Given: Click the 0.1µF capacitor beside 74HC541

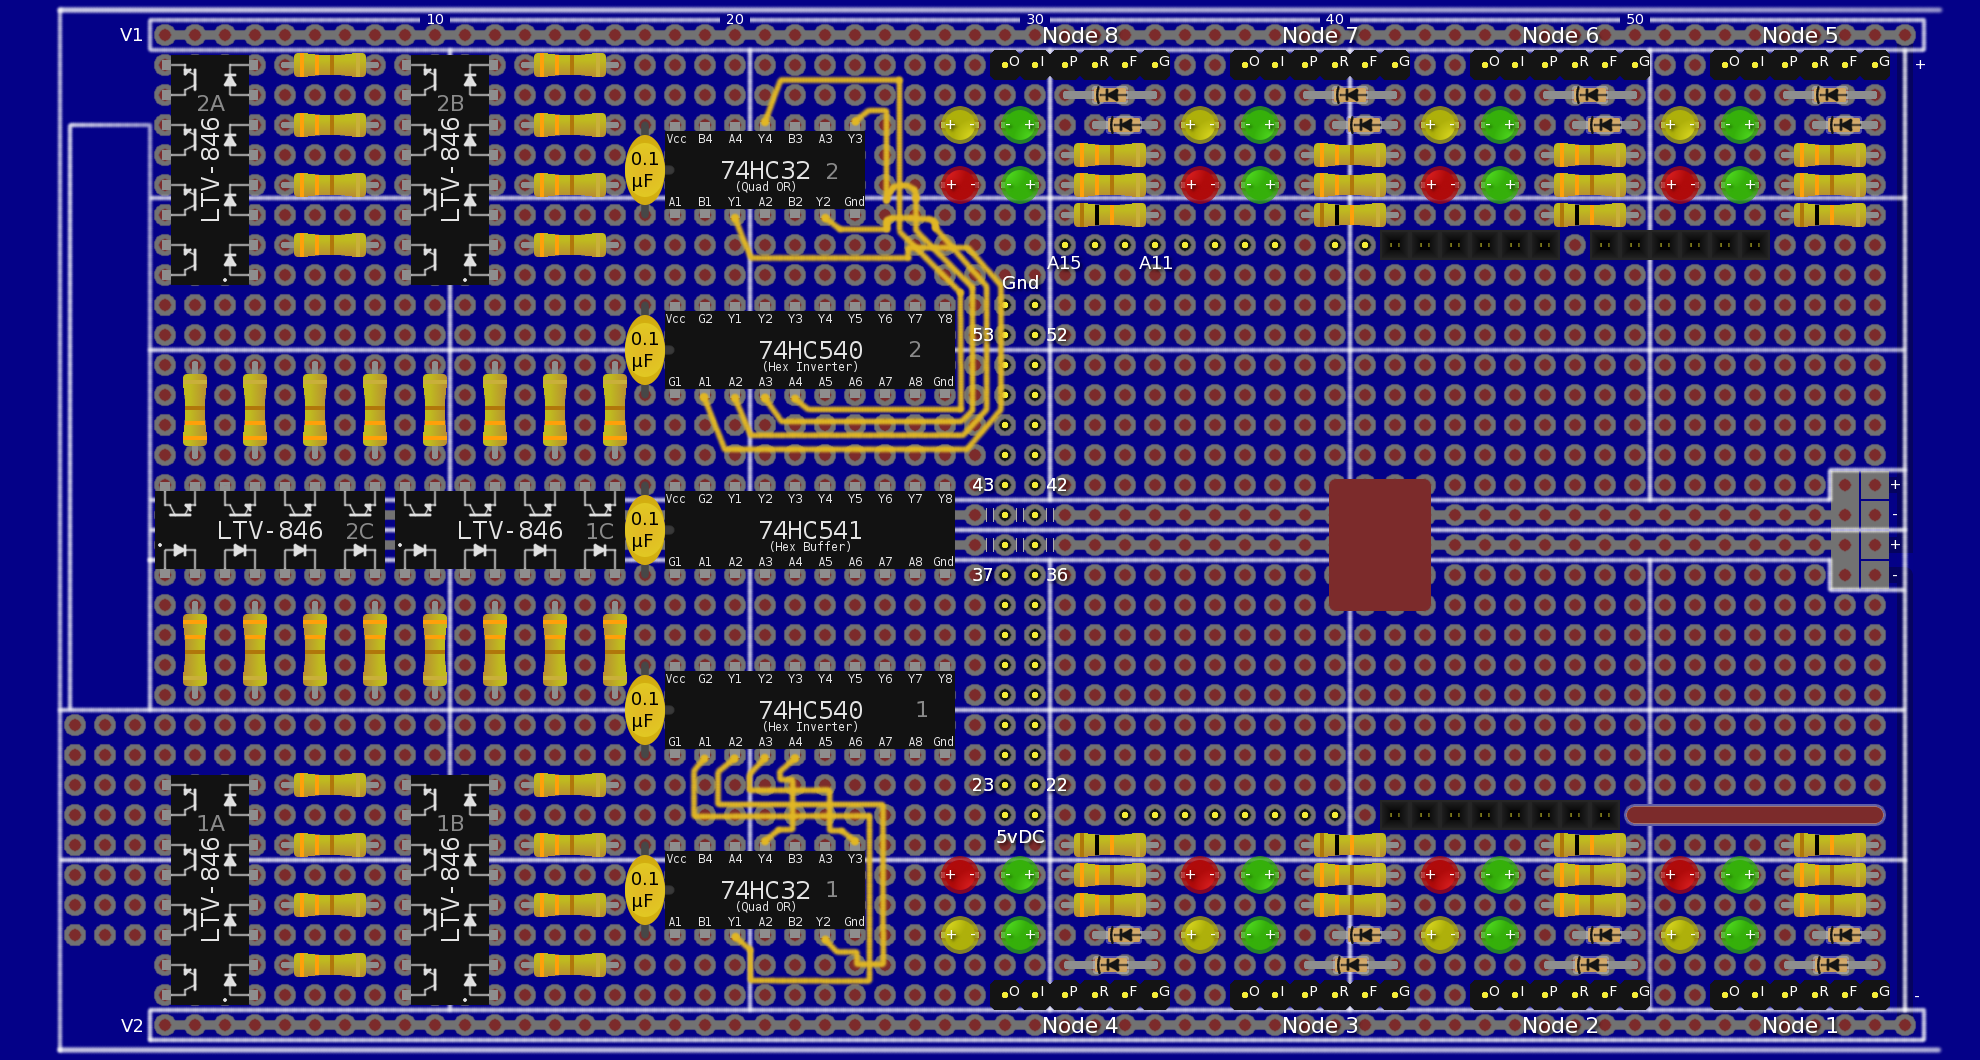Looking at the screenshot, I should 644,530.
